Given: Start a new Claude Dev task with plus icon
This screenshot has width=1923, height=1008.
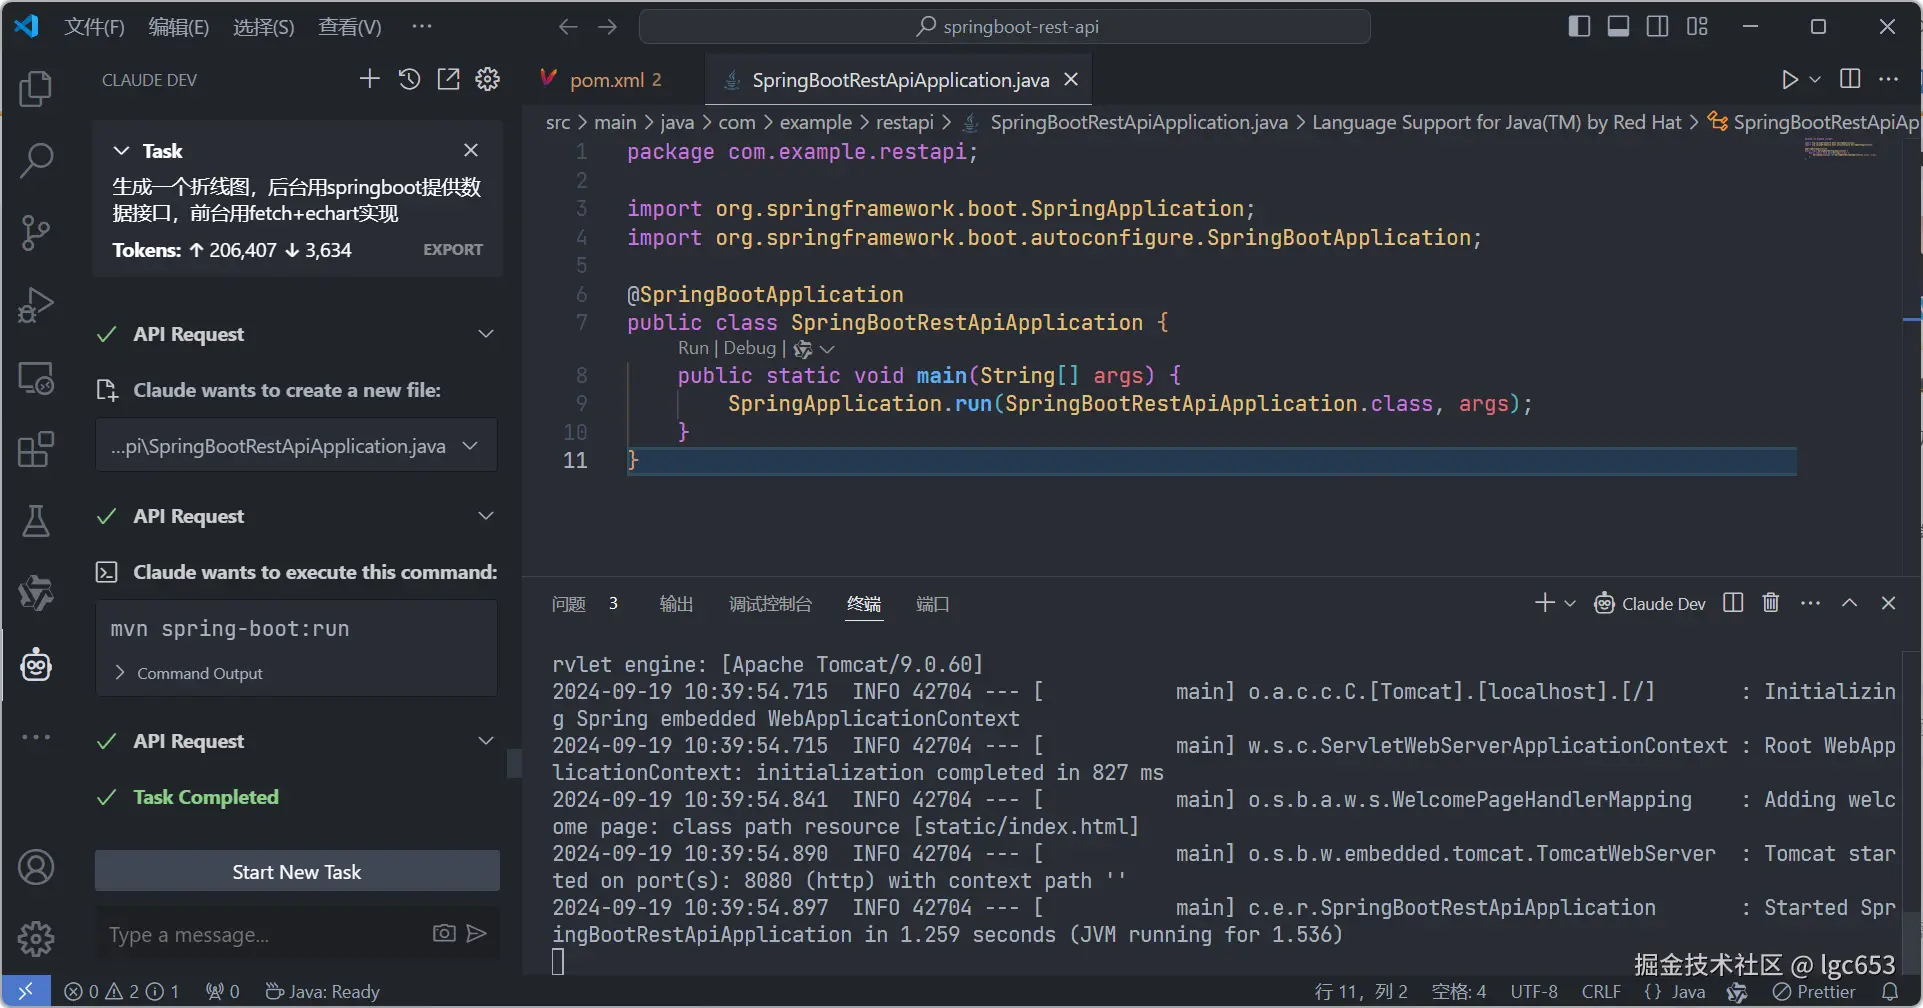Looking at the screenshot, I should pos(369,79).
